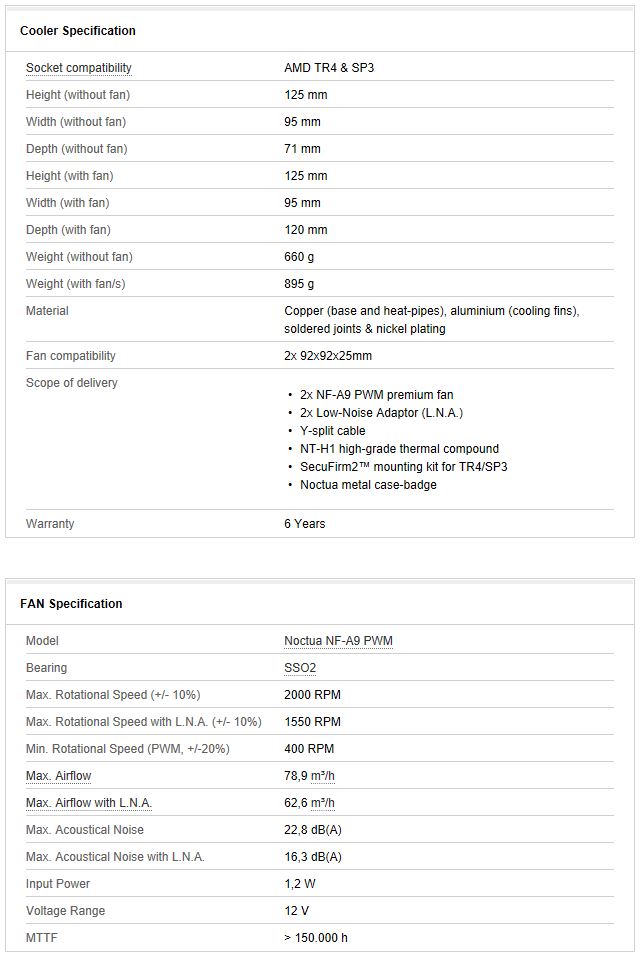Click Max. Airflow with L.N.A. link
Screen dimensions: 640x957
click(x=89, y=803)
